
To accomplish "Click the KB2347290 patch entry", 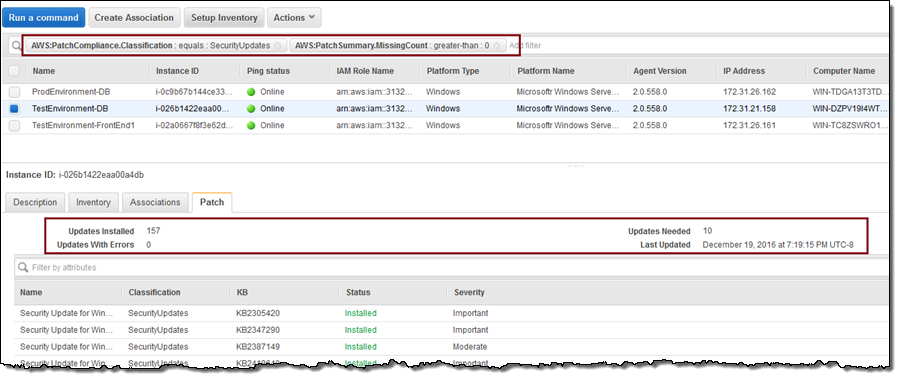I will coord(258,330).
